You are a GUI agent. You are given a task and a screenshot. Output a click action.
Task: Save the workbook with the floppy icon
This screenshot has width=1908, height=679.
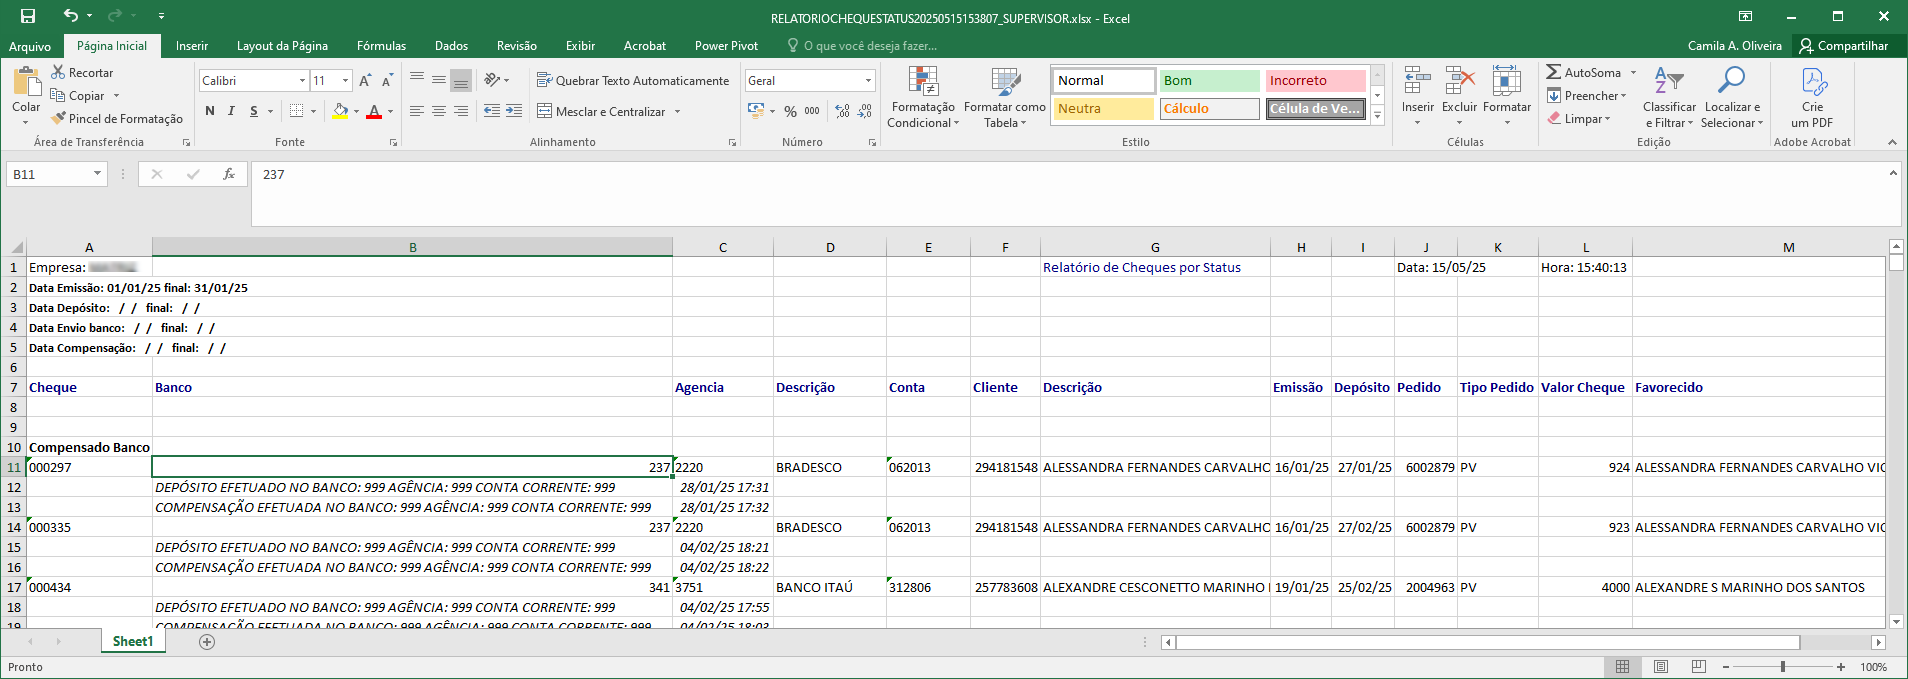click(x=28, y=16)
